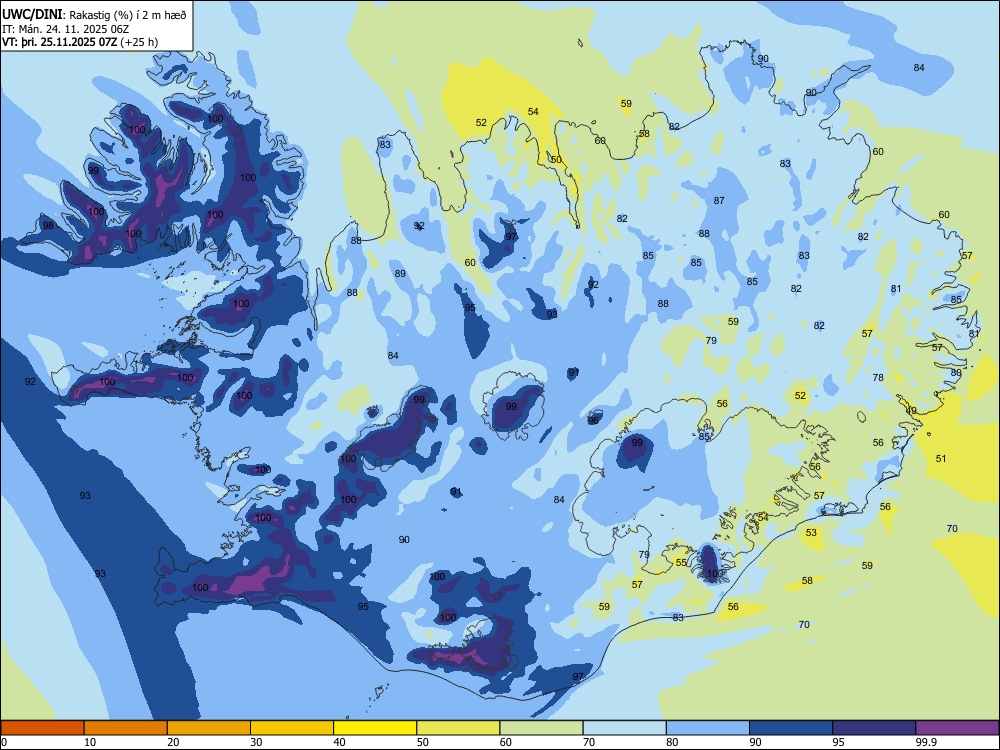Click the legend tick label '0'
The width and height of the screenshot is (1000, 750).
point(4,742)
